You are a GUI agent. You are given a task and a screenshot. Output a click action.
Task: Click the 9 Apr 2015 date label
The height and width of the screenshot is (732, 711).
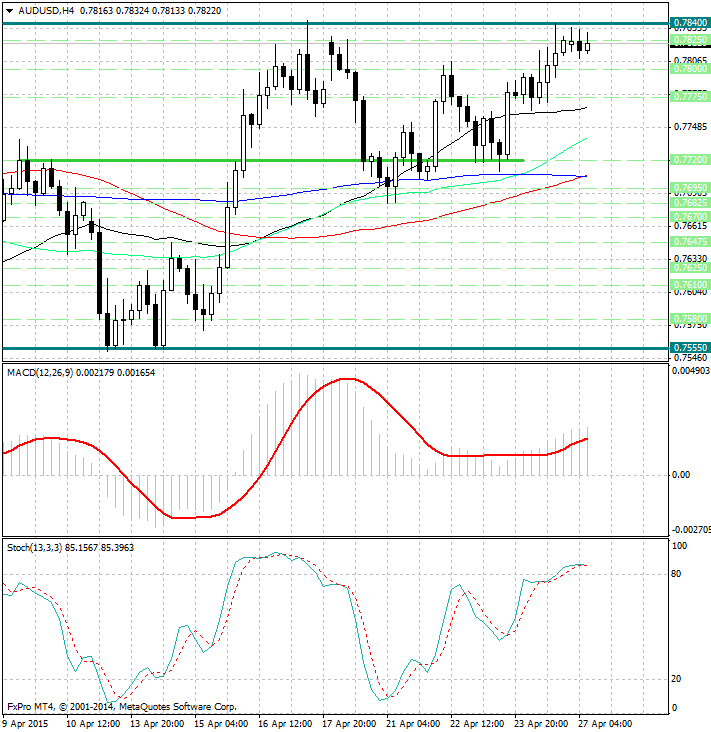click(26, 724)
